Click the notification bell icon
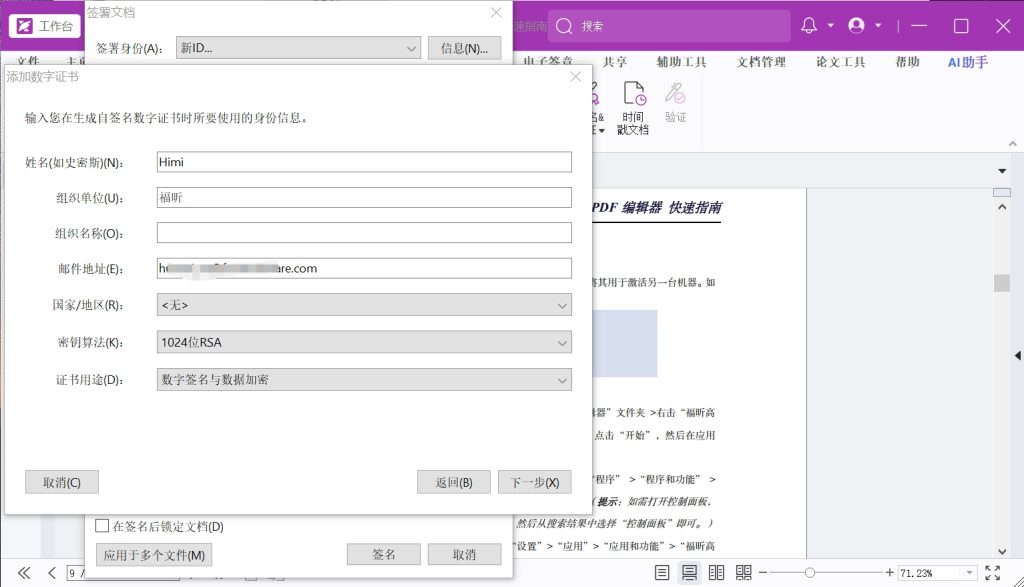 pyautogui.click(x=809, y=26)
